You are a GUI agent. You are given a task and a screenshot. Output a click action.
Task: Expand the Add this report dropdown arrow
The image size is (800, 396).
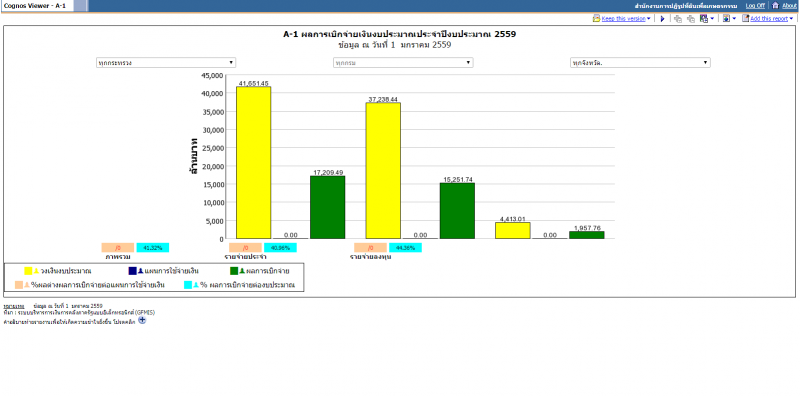pos(791,19)
